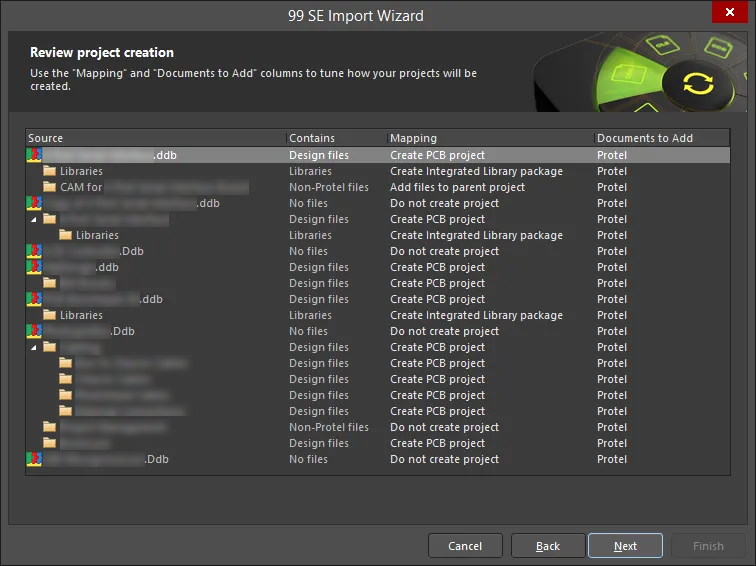Go Back to the previous wizard page

pos(548,546)
